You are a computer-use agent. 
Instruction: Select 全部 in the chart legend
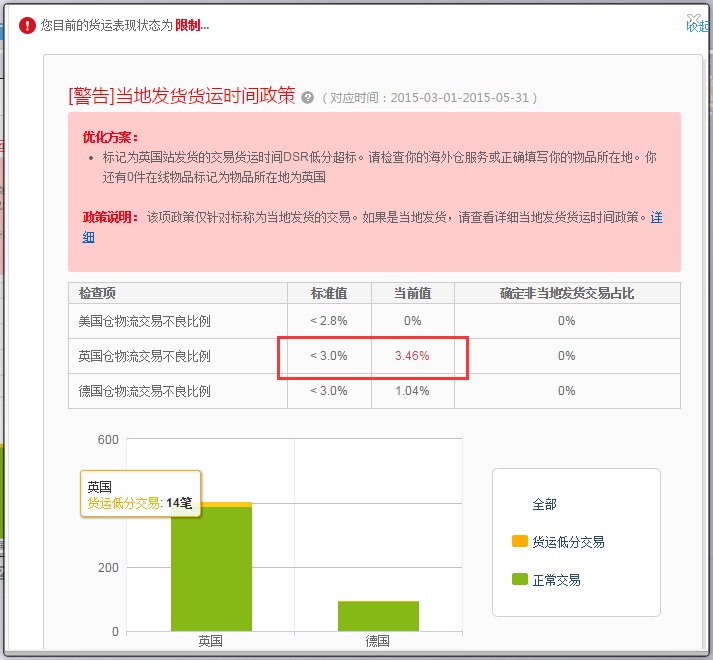coord(544,505)
